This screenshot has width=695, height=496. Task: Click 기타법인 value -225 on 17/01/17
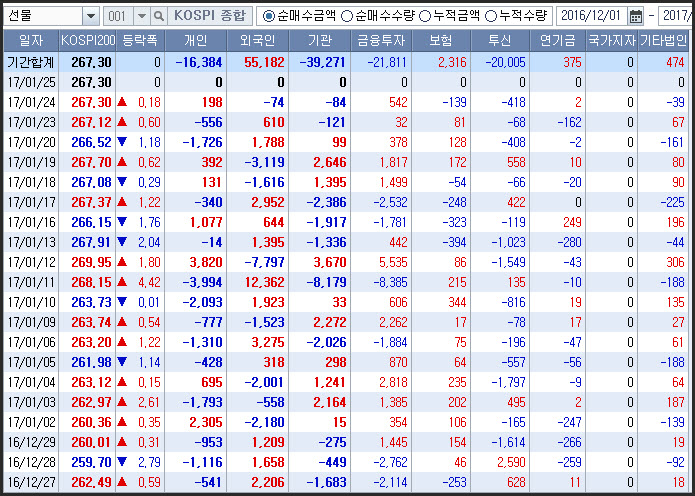673,203
